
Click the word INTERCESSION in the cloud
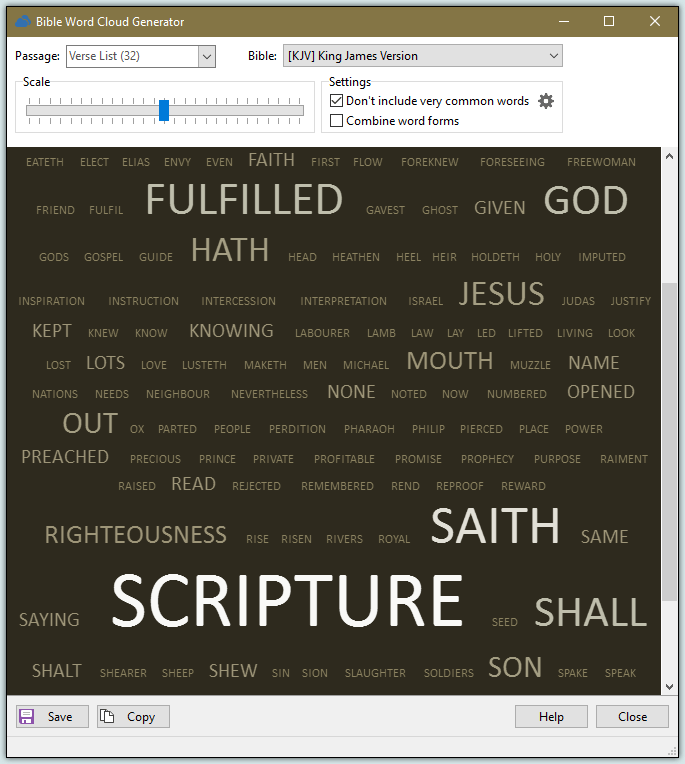[x=239, y=301]
